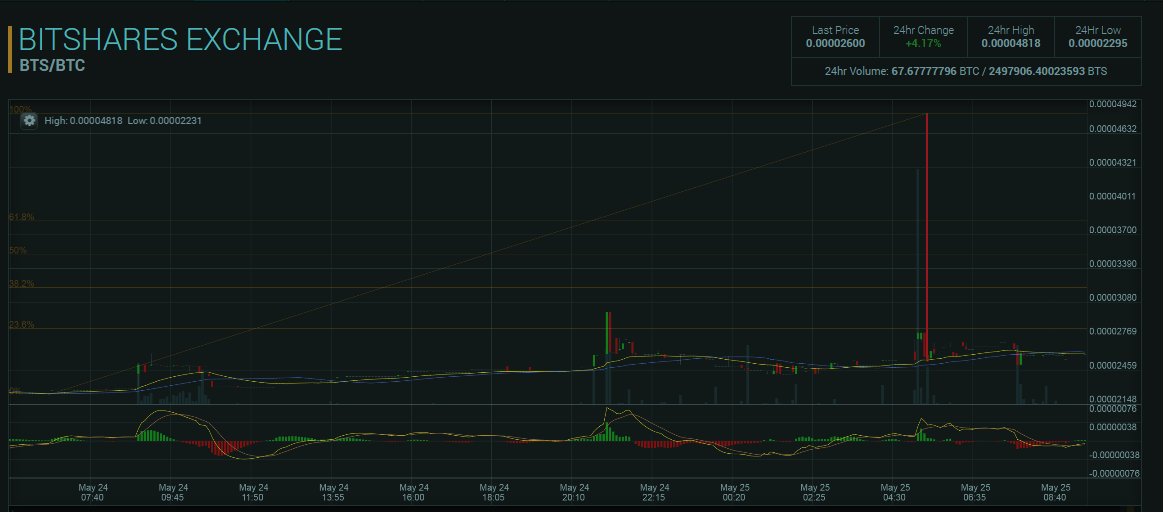1163x512 pixels.
Task: Click time label May 25 04:30
Action: (x=895, y=493)
